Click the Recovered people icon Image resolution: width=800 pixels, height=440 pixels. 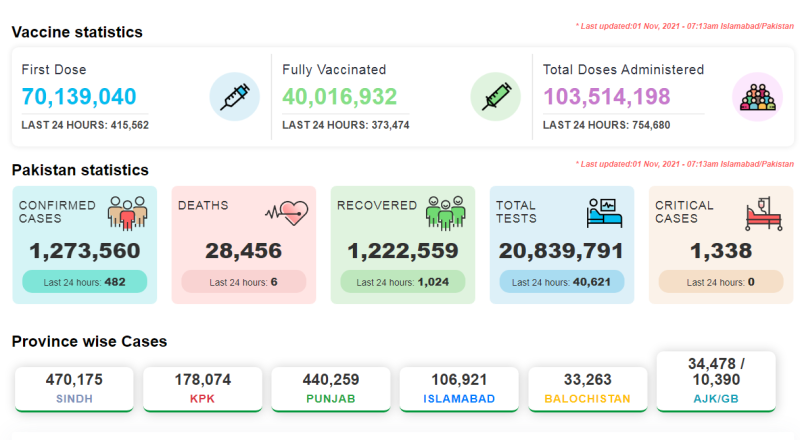[x=445, y=212]
